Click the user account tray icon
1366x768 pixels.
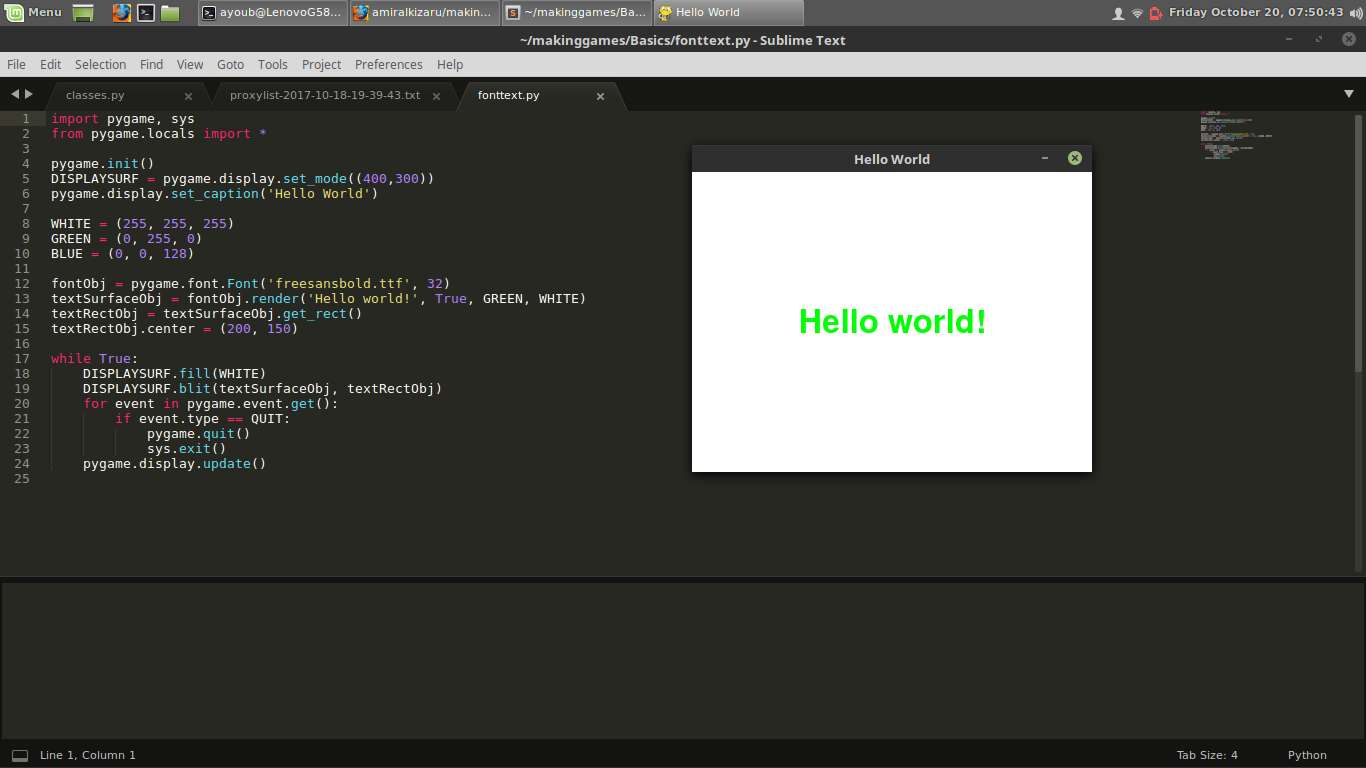[x=1118, y=13]
